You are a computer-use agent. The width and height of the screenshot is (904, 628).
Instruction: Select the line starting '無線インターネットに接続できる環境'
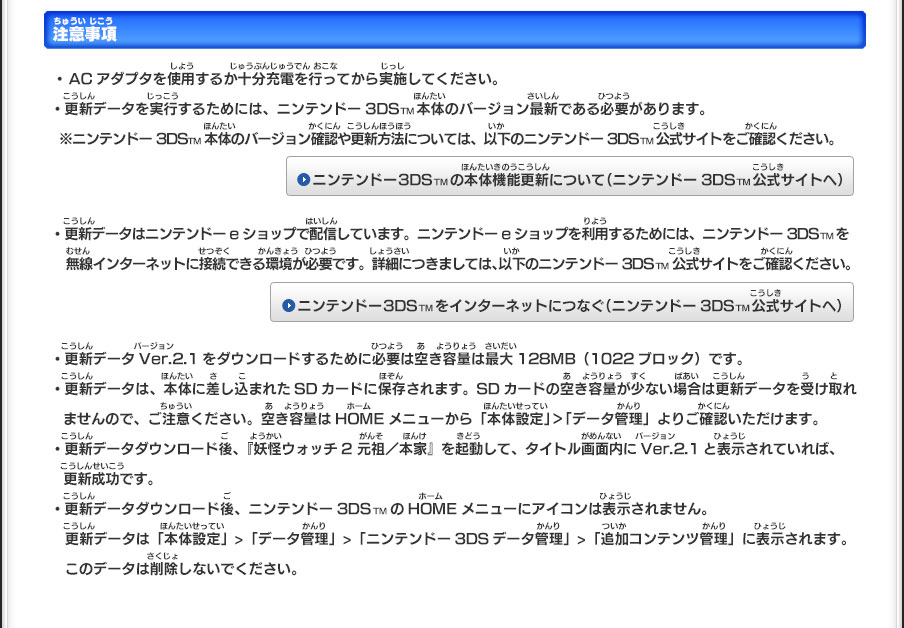pos(459,264)
